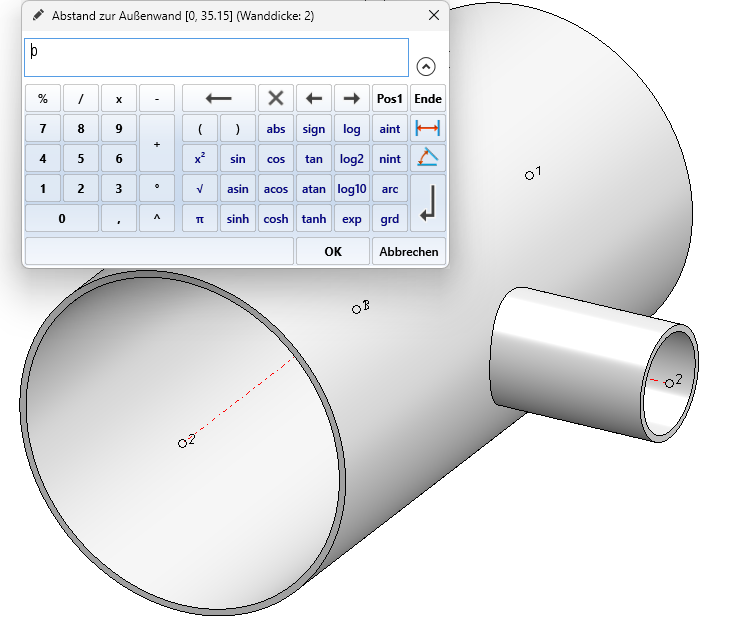The height and width of the screenshot is (622, 753).
Task: Click the exp function key
Action: pyautogui.click(x=352, y=218)
